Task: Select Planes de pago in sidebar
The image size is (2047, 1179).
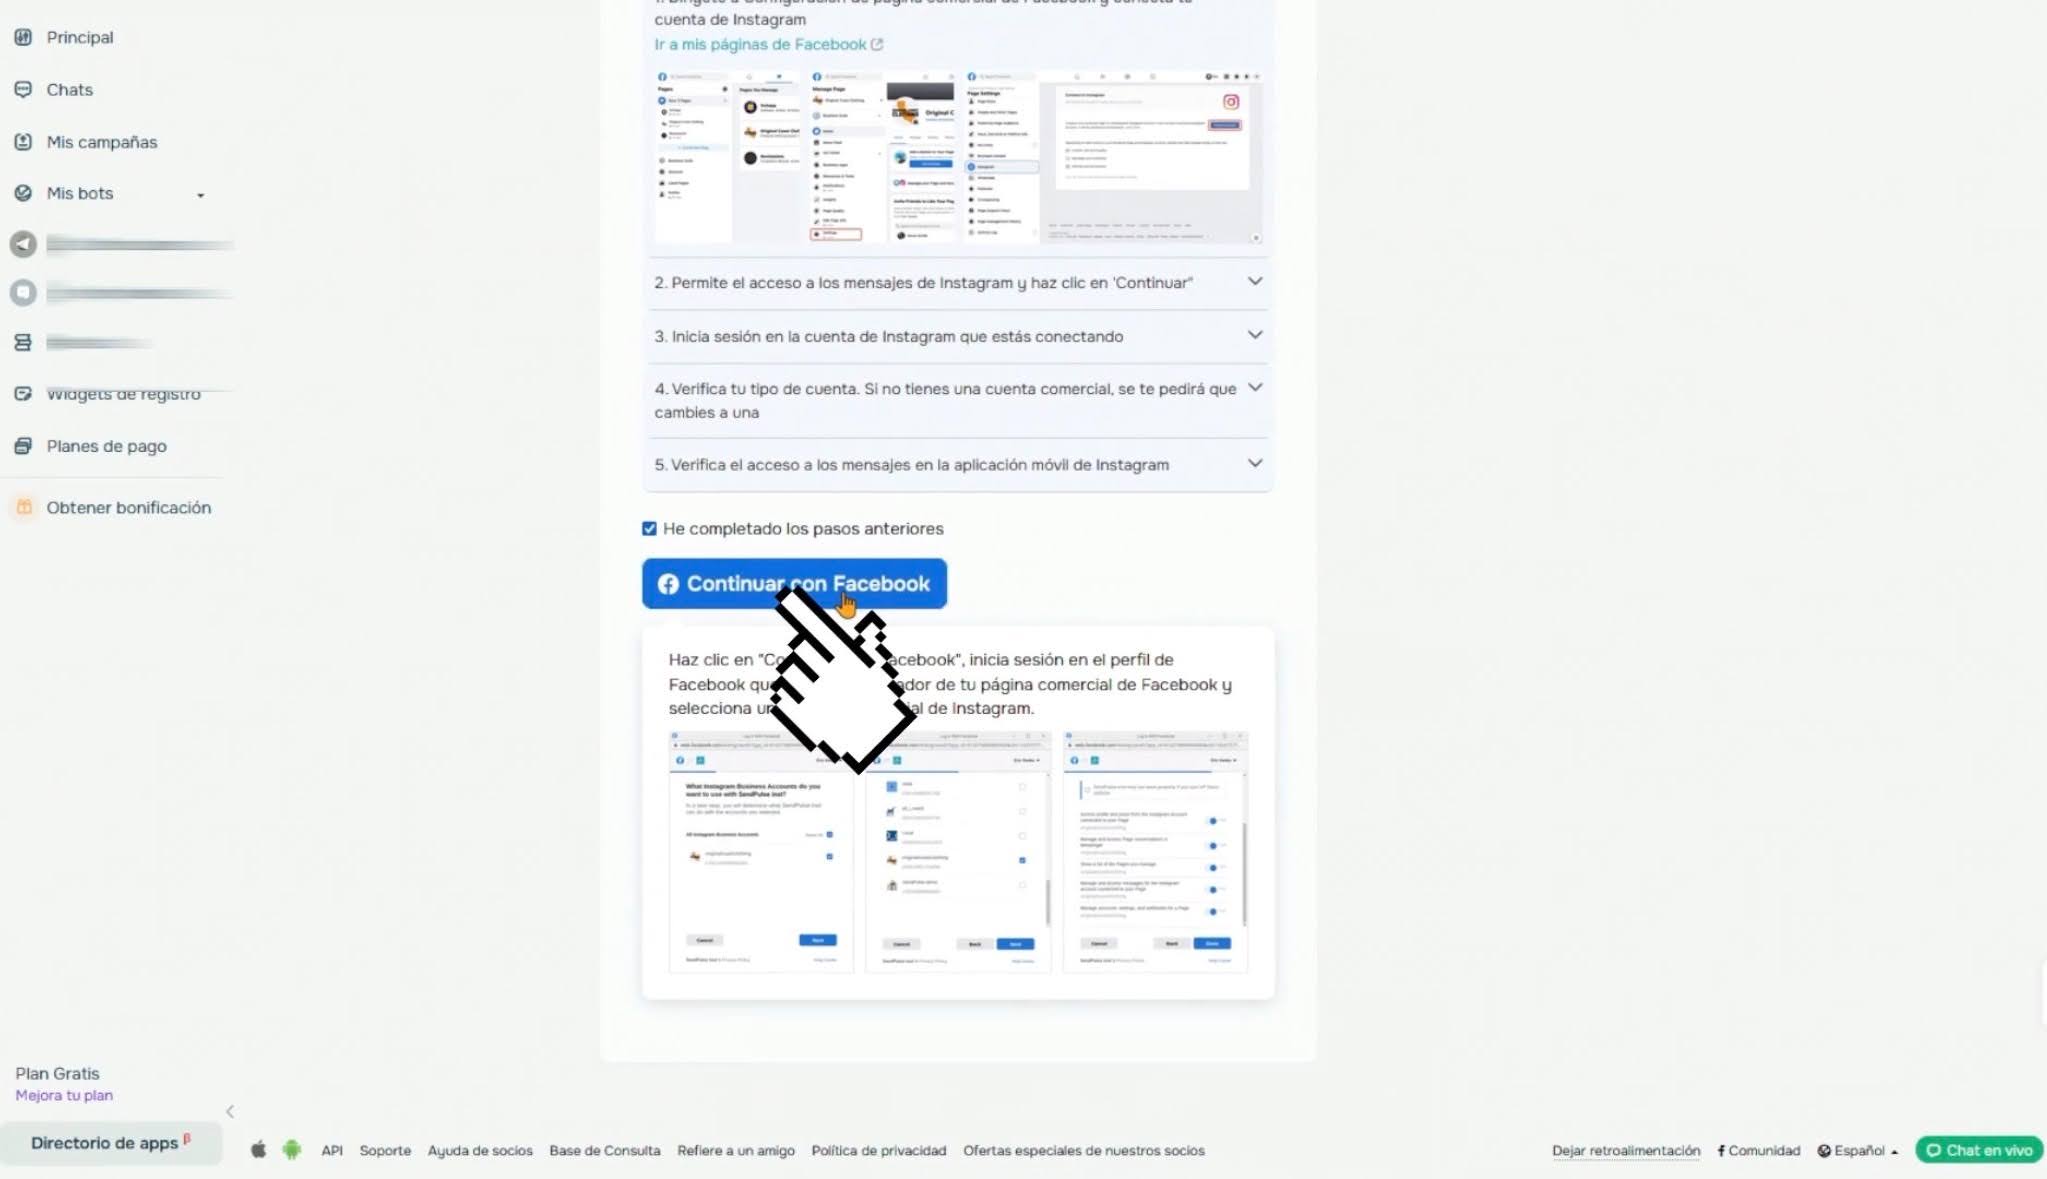Action: click(x=106, y=446)
